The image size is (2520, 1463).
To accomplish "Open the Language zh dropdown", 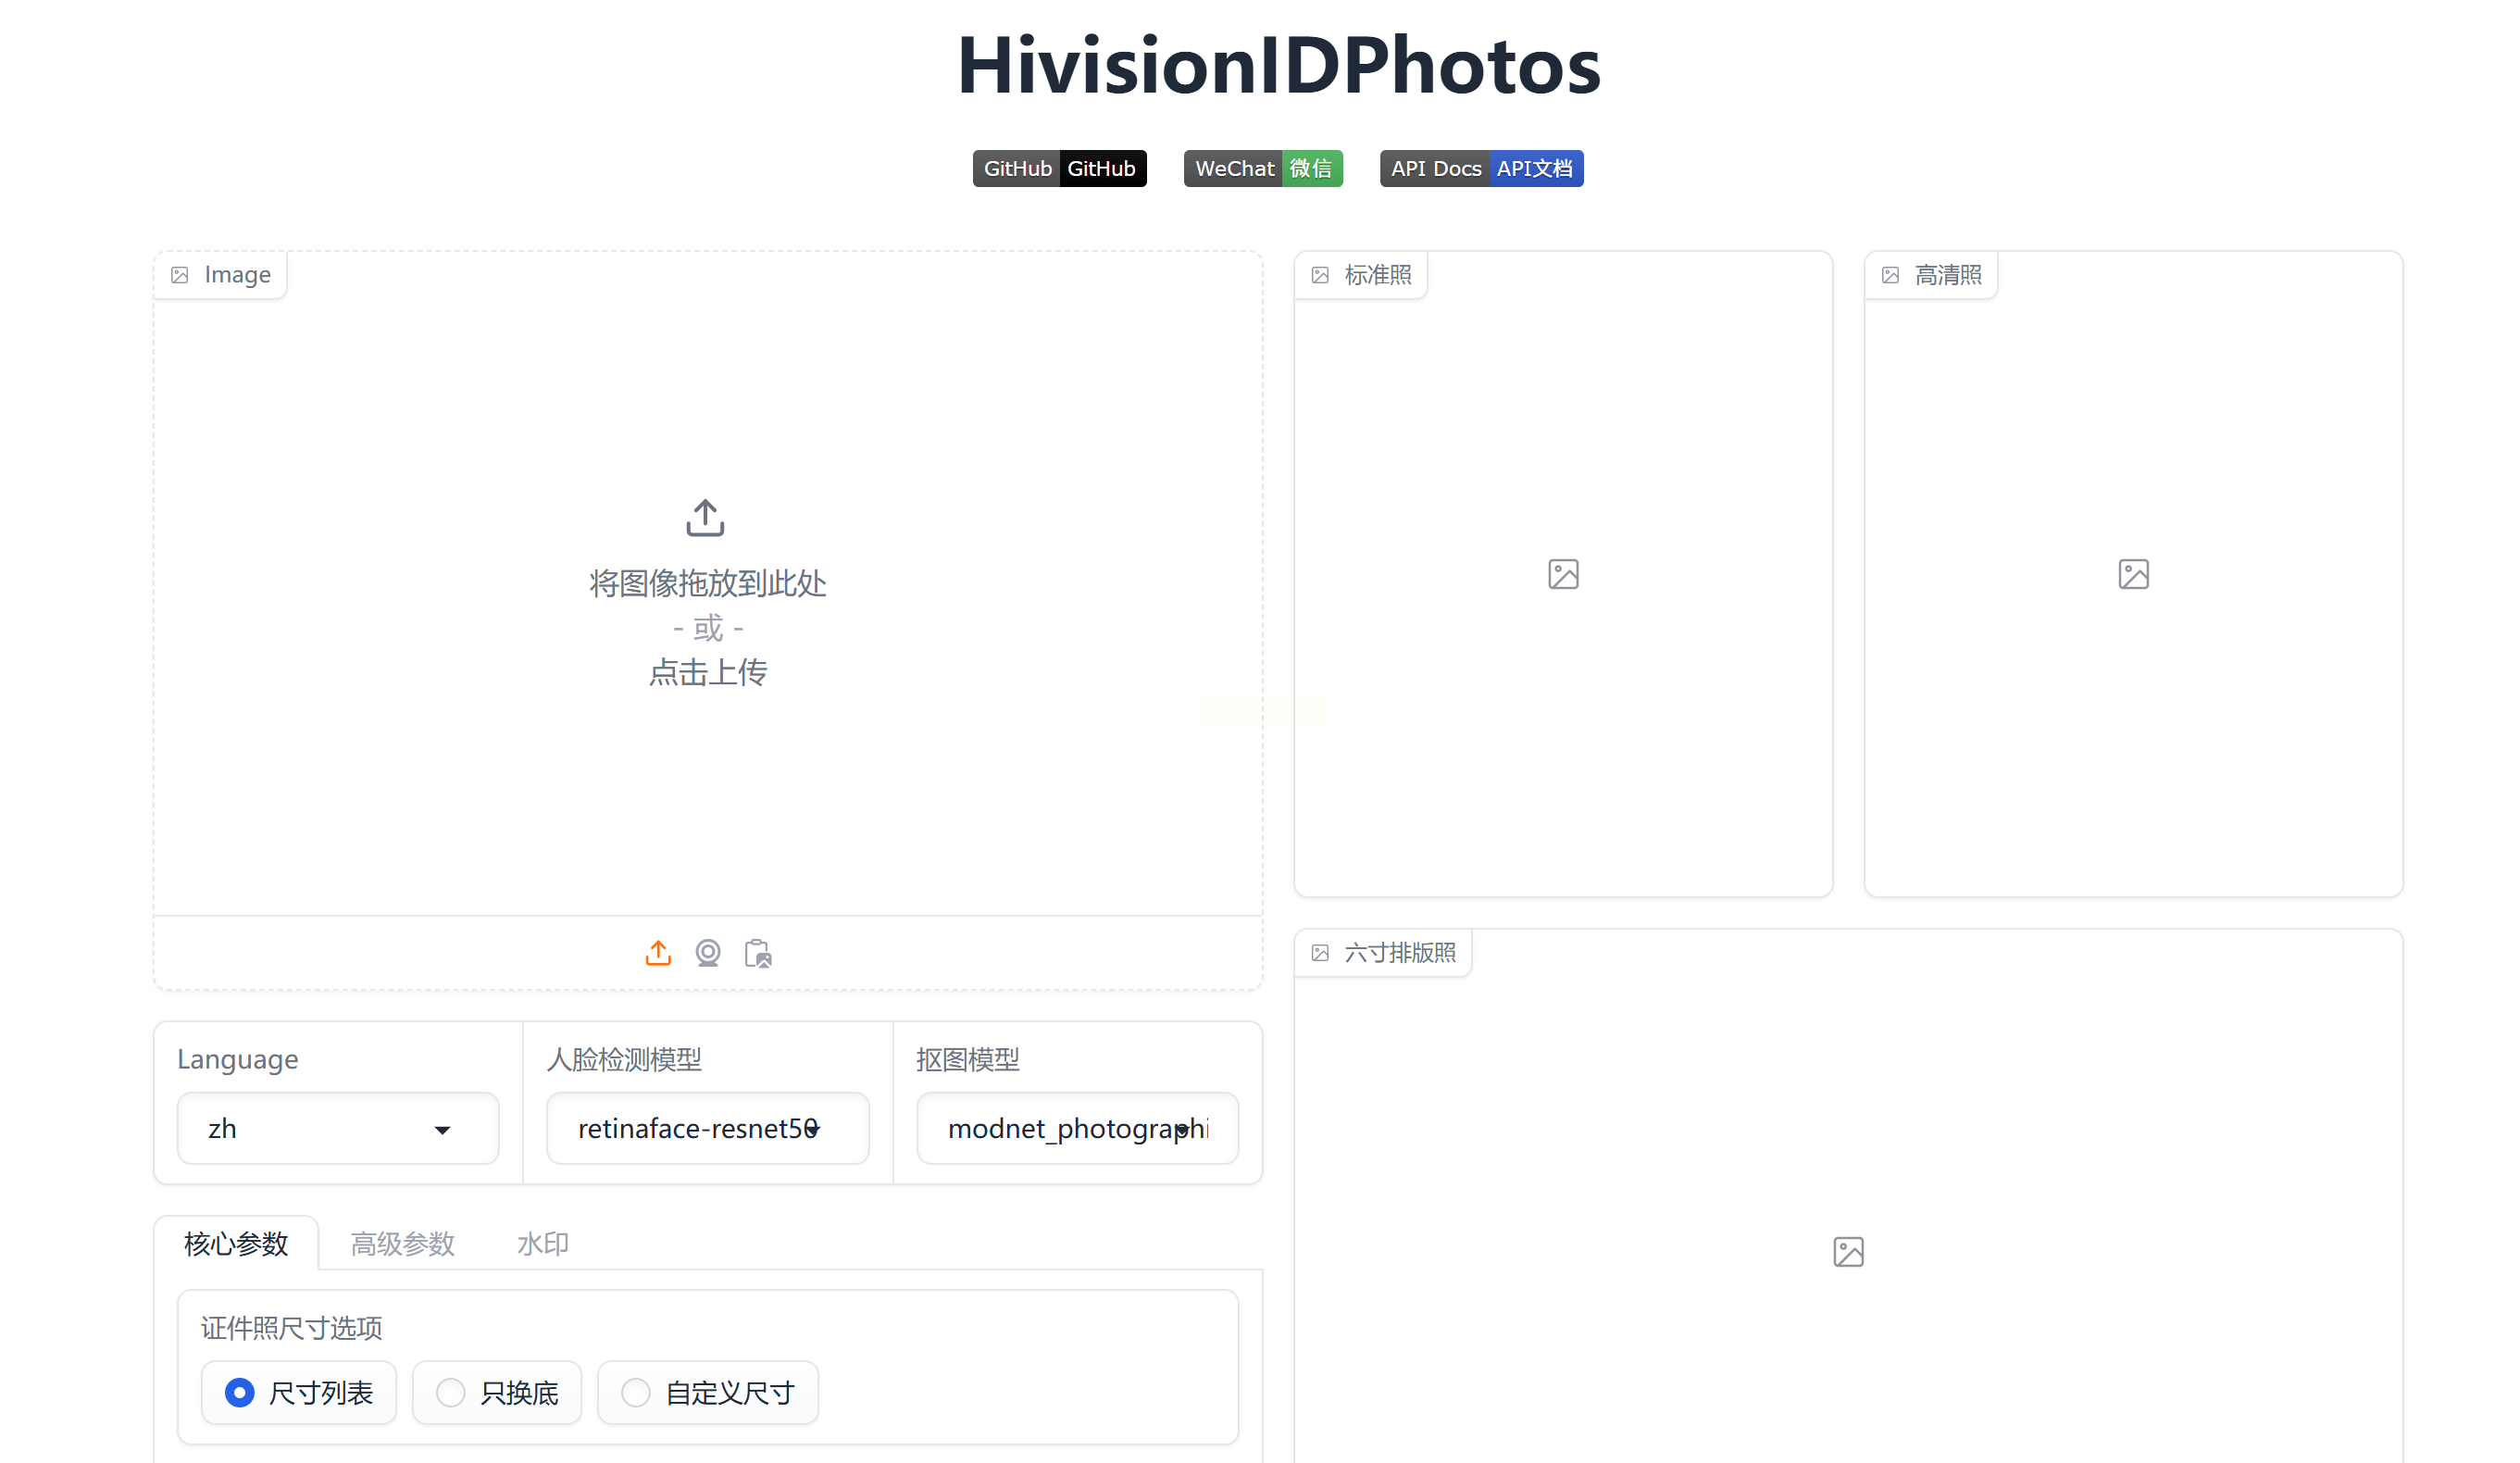I will (x=338, y=1128).
